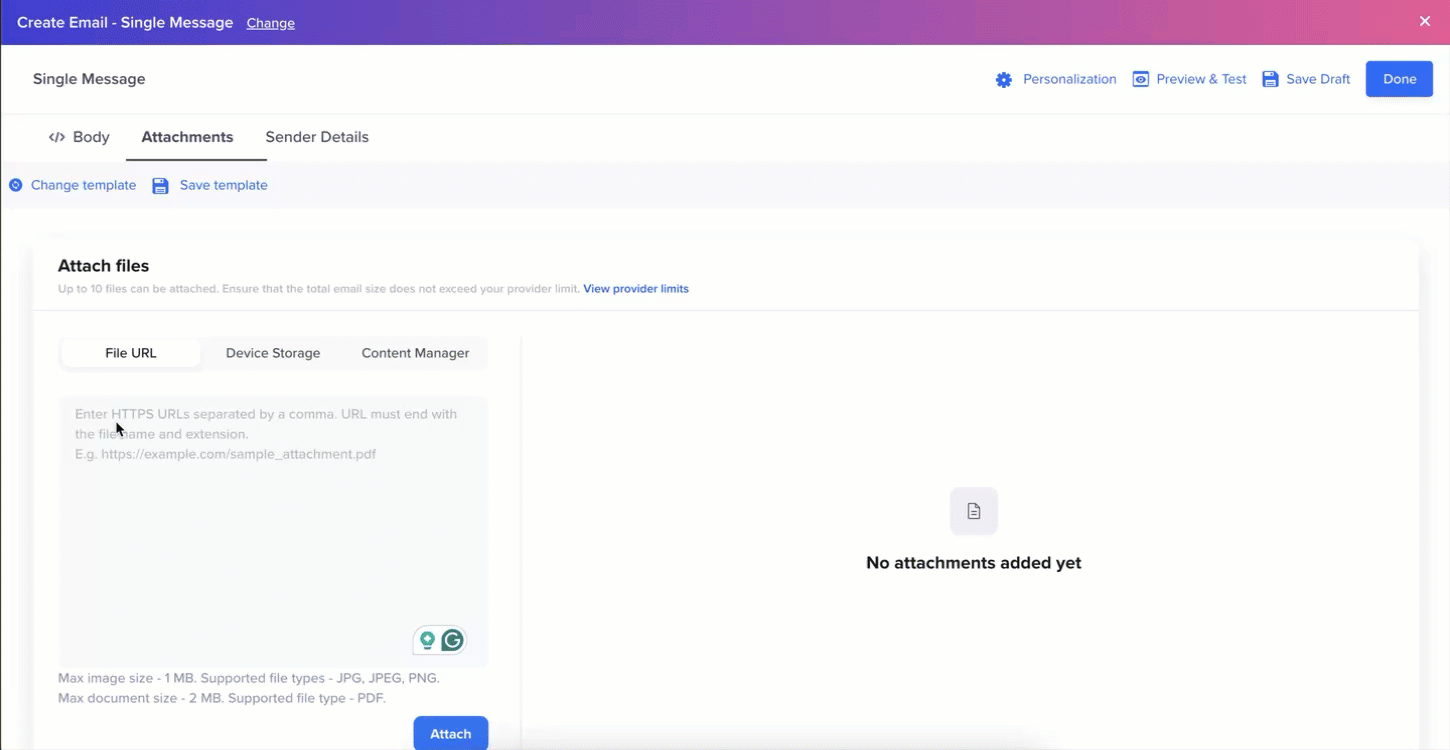The image size is (1450, 750).
Task: Close the Create Email dialog
Action: pos(1425,21)
